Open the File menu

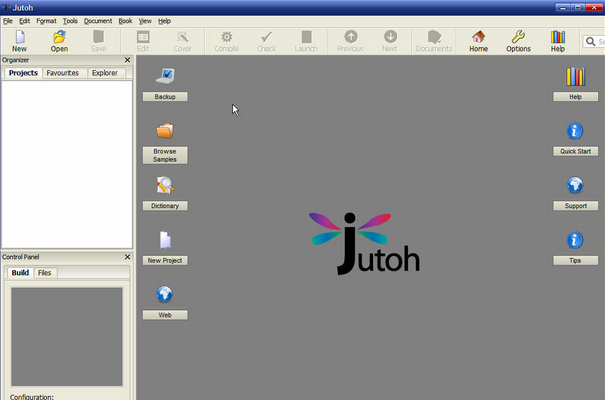8,21
